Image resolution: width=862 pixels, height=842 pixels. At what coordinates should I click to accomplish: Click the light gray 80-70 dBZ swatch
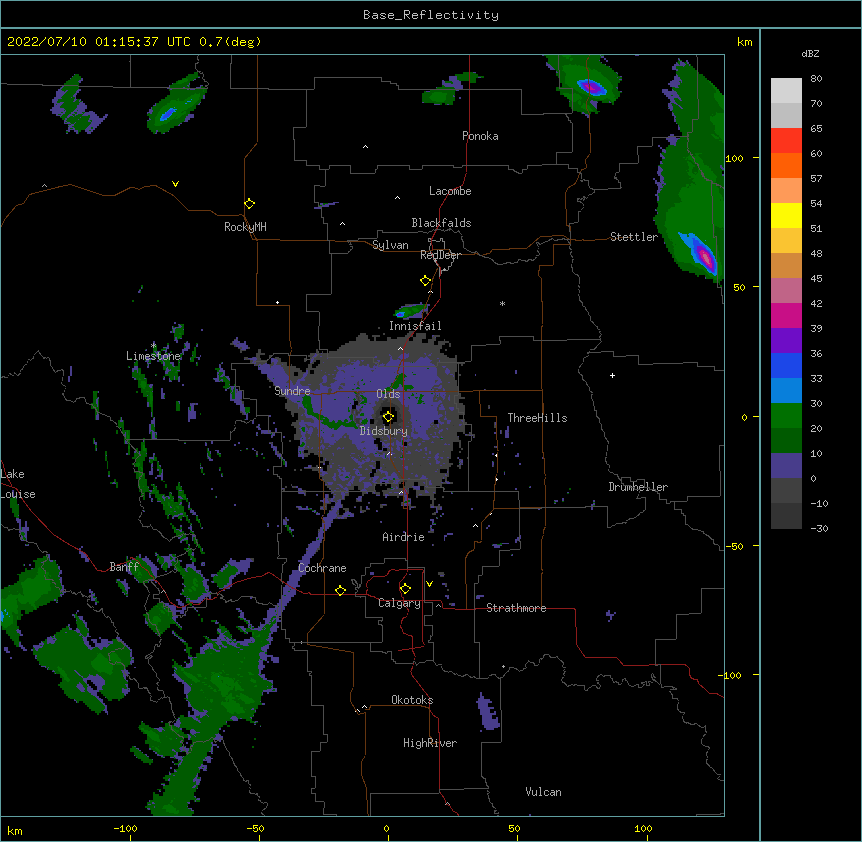coord(786,91)
